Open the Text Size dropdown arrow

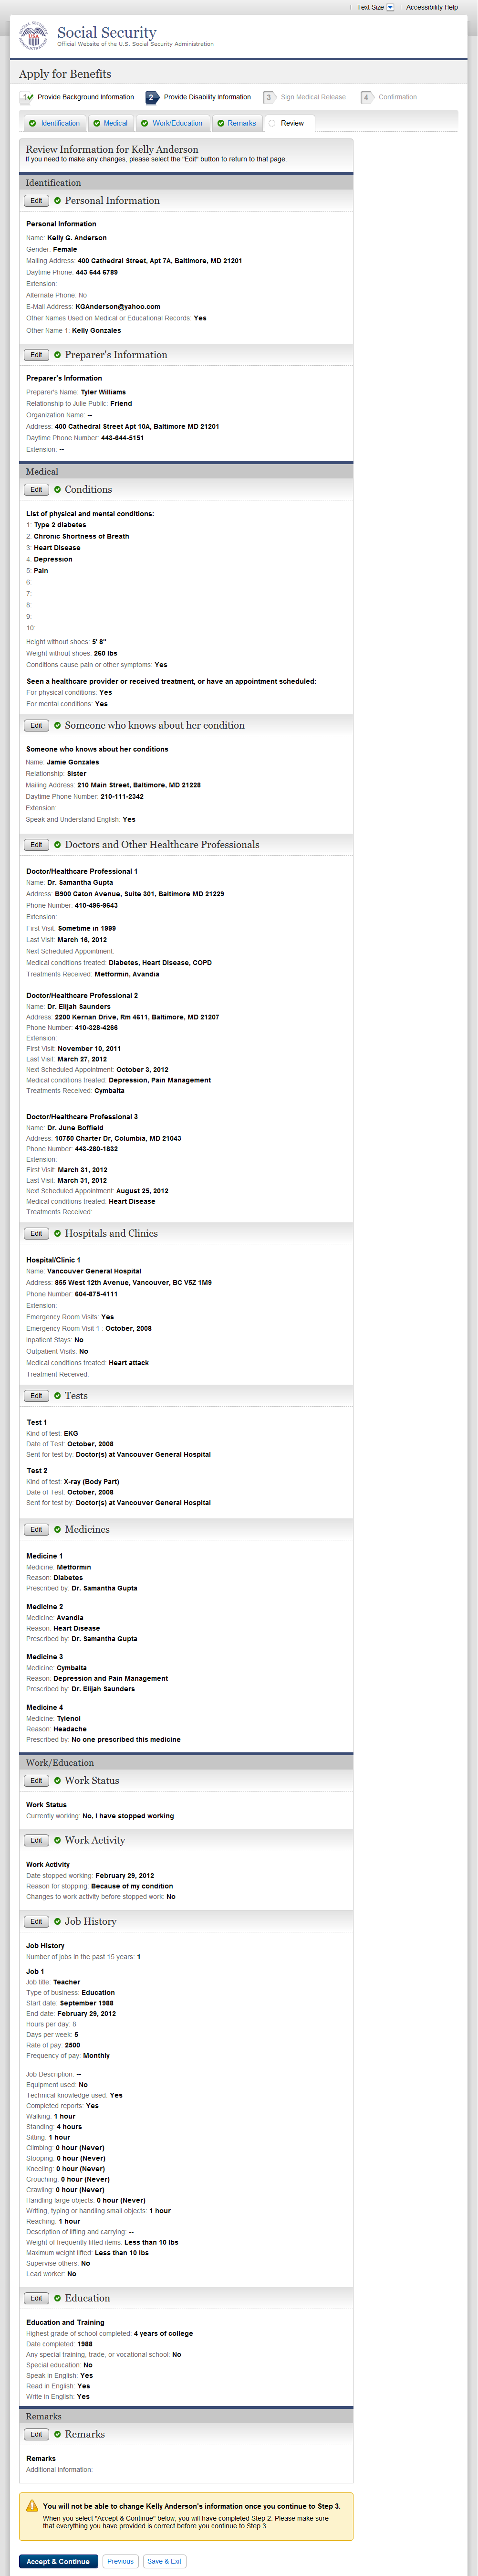(390, 7)
